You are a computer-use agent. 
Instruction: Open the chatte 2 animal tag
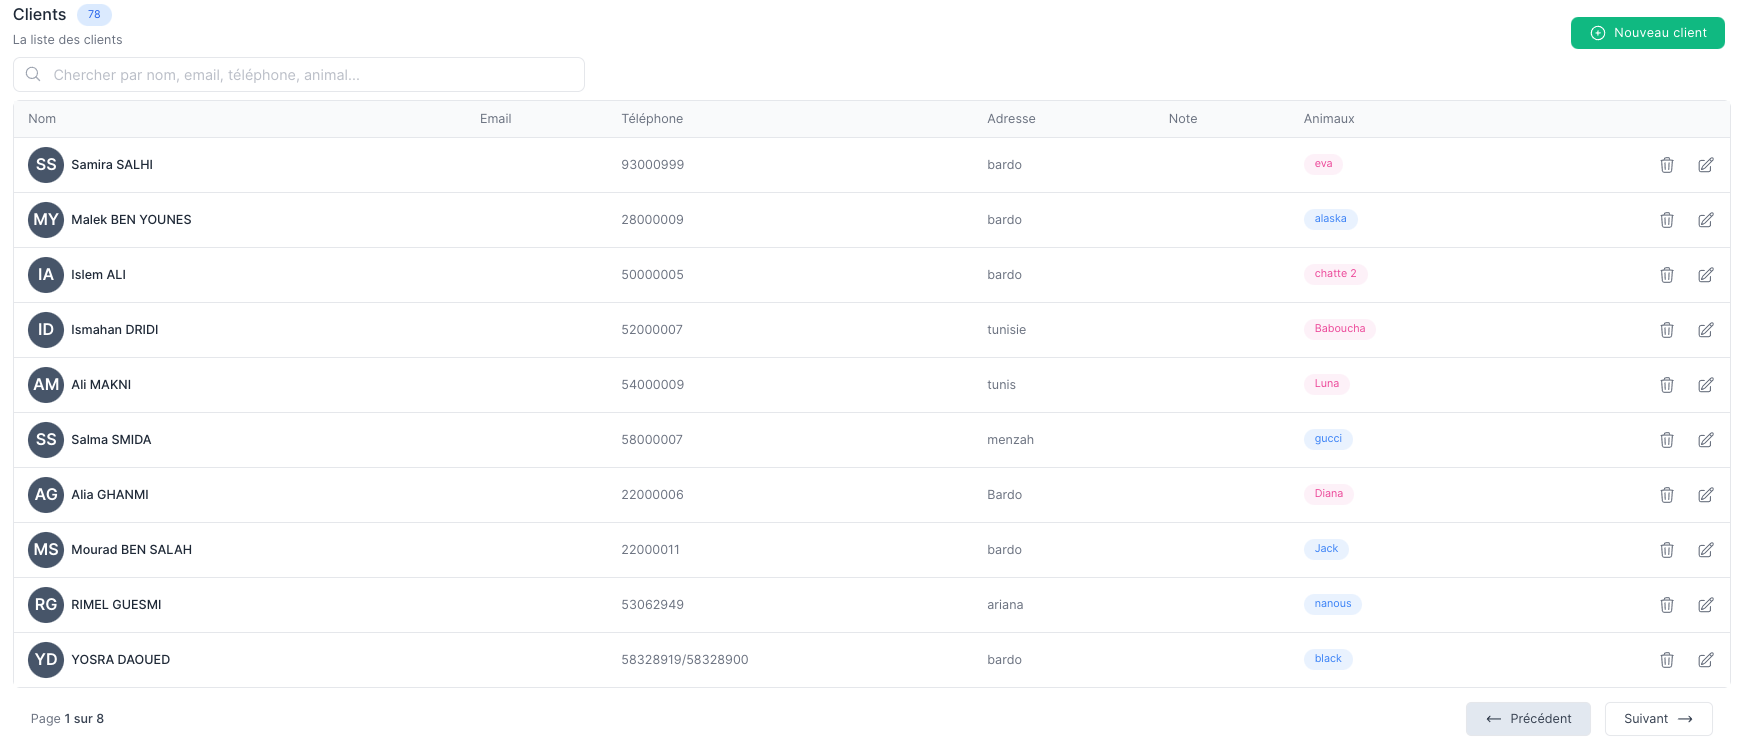[1335, 274]
